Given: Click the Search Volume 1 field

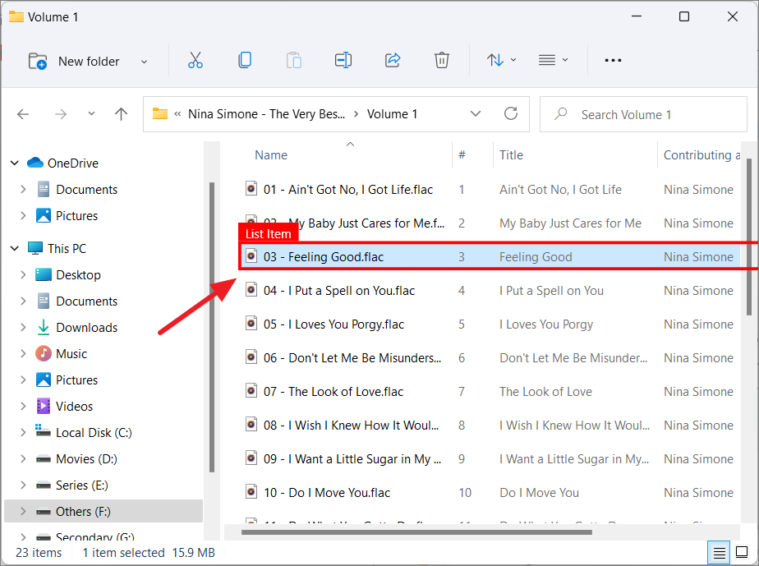Looking at the screenshot, I should pos(643,114).
